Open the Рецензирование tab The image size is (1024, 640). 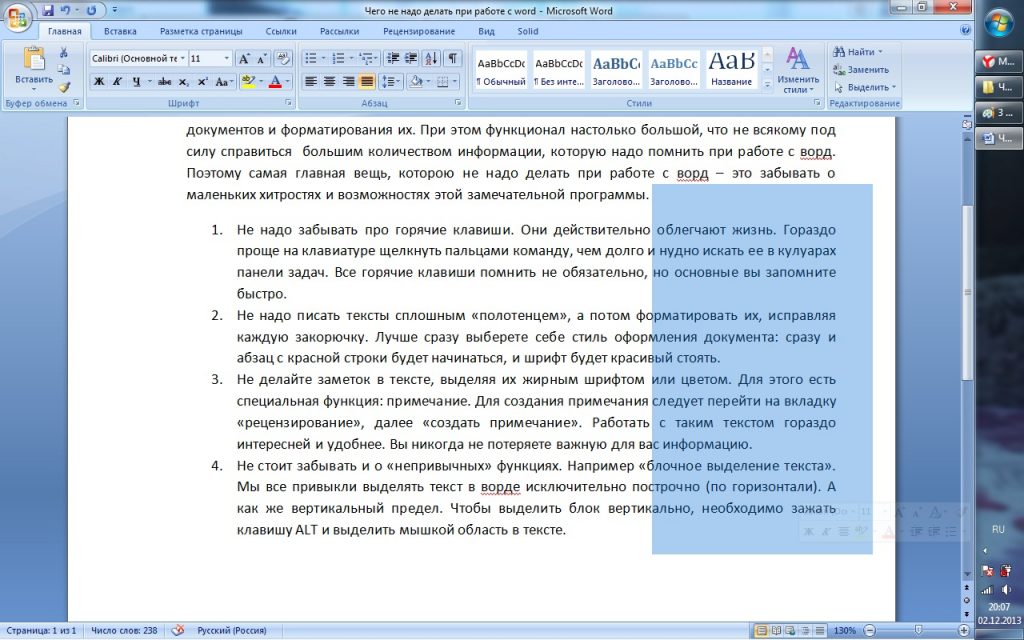coord(418,31)
